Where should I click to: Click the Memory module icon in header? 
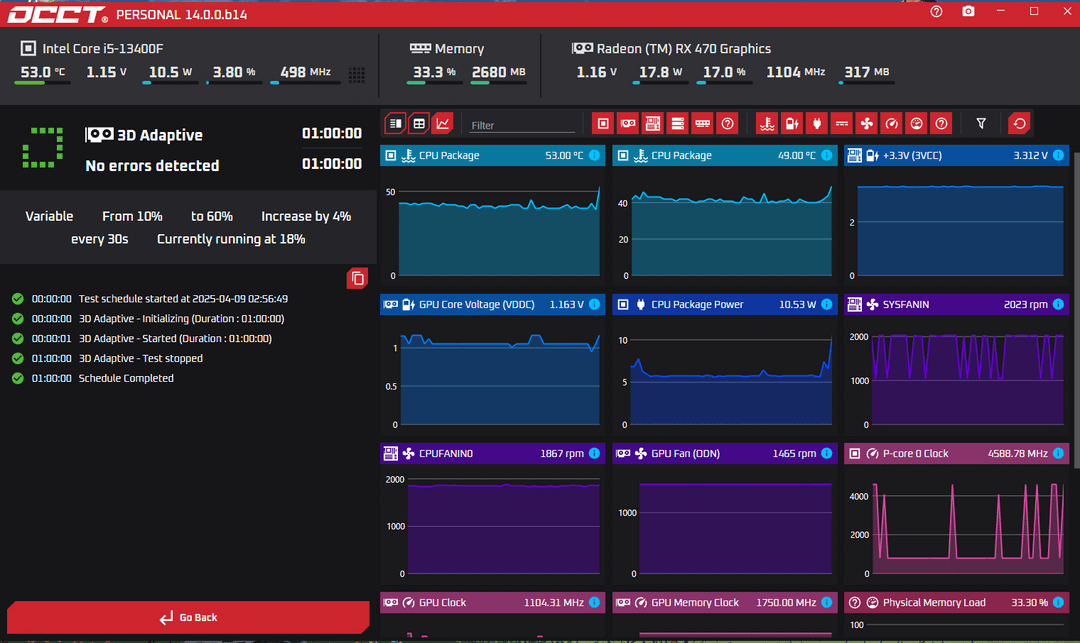point(419,48)
